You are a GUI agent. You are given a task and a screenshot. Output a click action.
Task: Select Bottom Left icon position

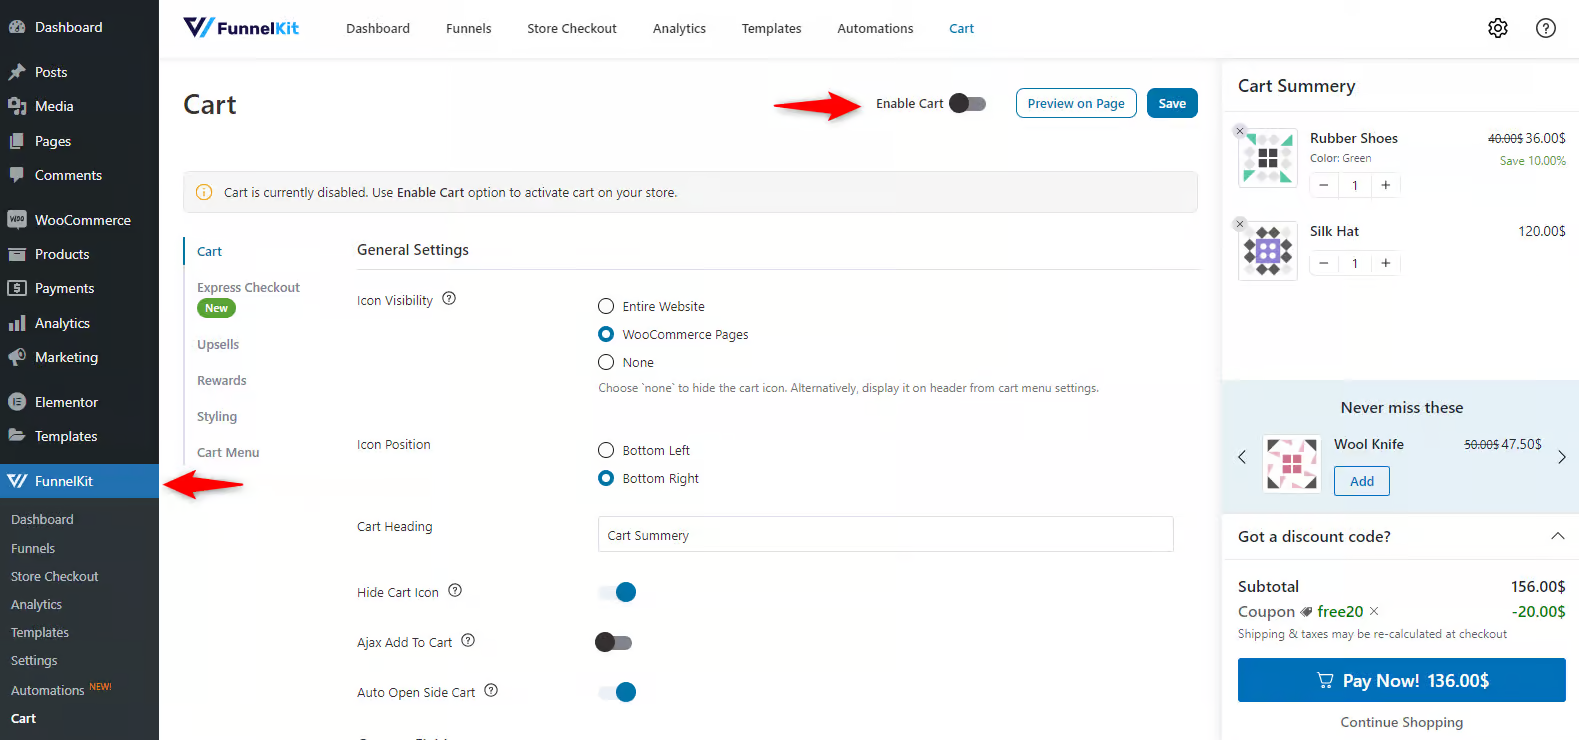(606, 450)
